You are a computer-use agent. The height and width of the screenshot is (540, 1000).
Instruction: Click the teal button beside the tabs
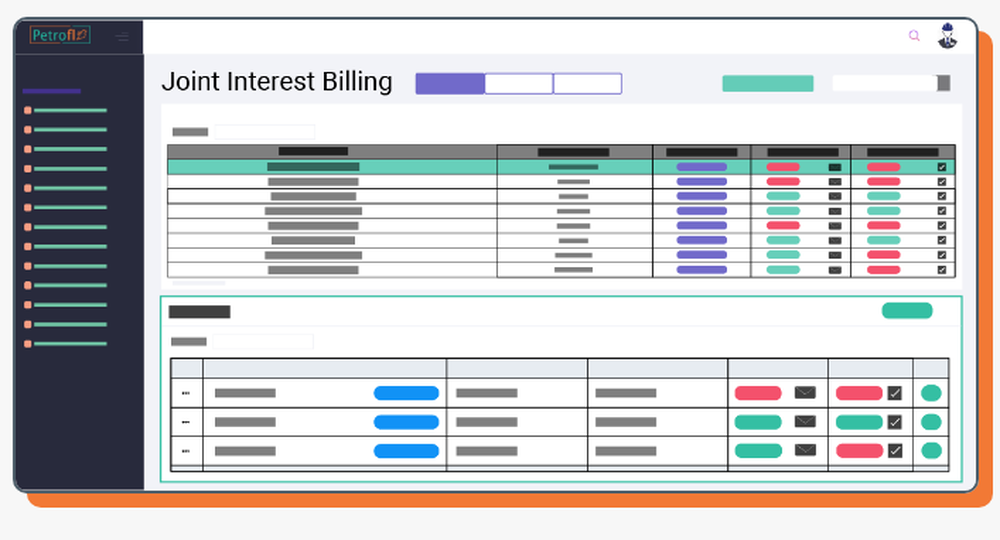[x=767, y=83]
